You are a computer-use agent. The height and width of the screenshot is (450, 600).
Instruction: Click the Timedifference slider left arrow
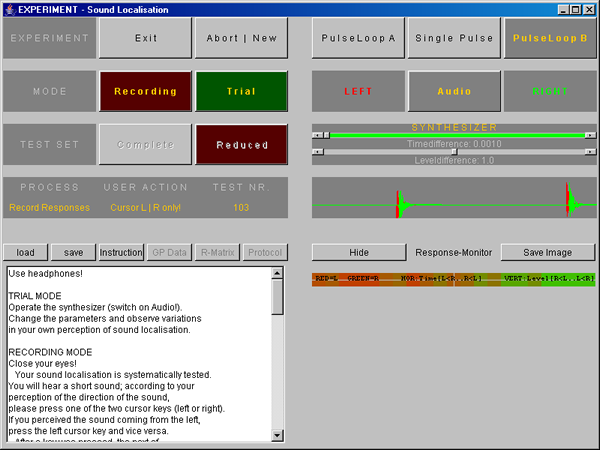pos(317,135)
